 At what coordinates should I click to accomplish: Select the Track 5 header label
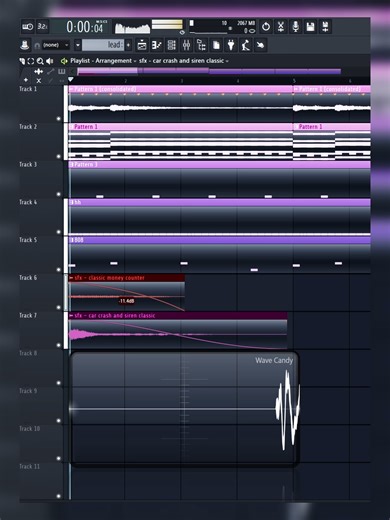coord(28,240)
